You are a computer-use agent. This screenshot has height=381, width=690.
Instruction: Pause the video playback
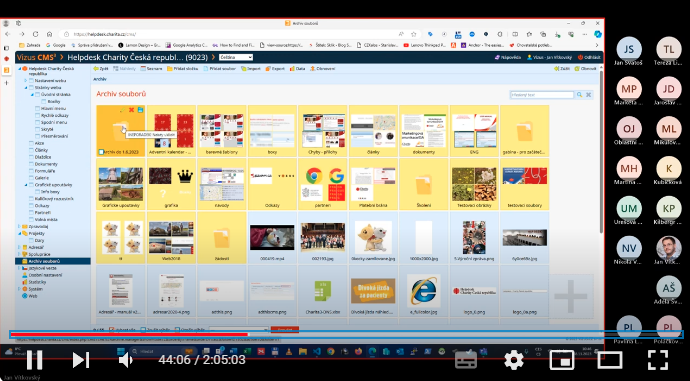click(34, 360)
